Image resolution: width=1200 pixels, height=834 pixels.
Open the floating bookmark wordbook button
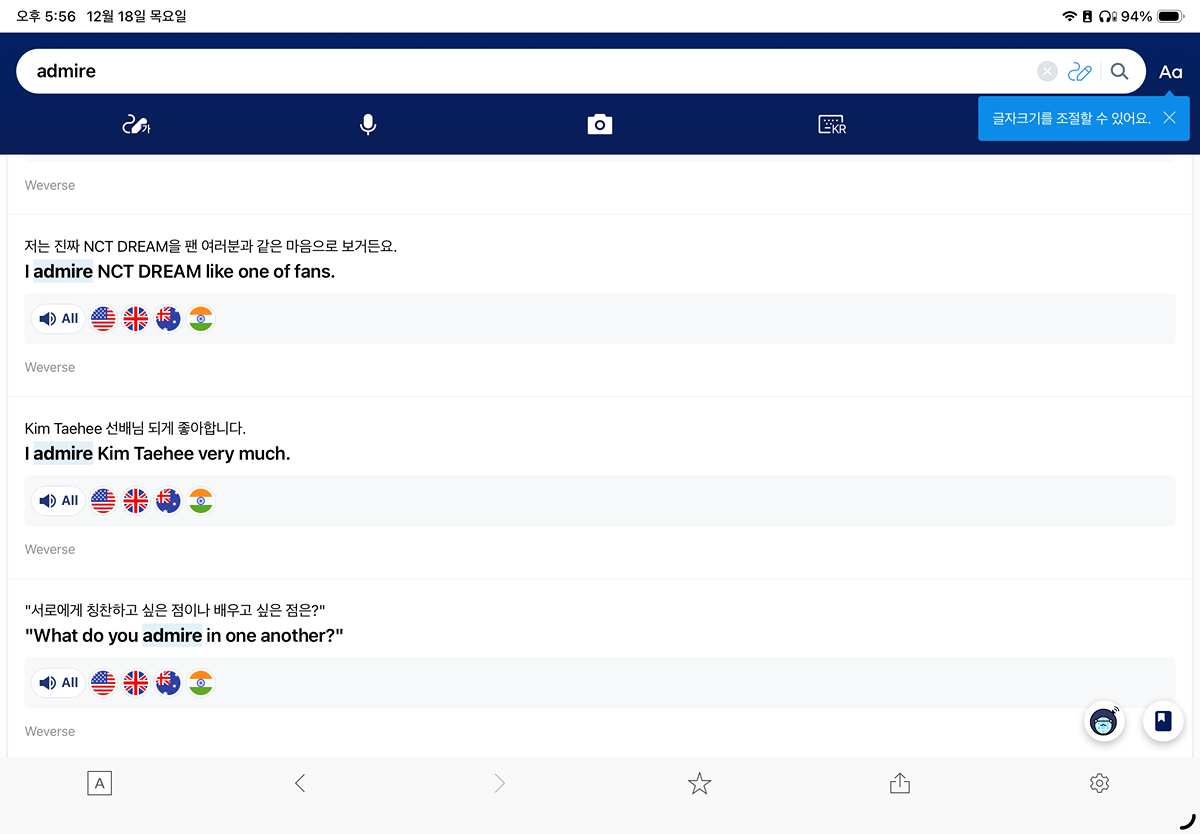pos(1163,721)
